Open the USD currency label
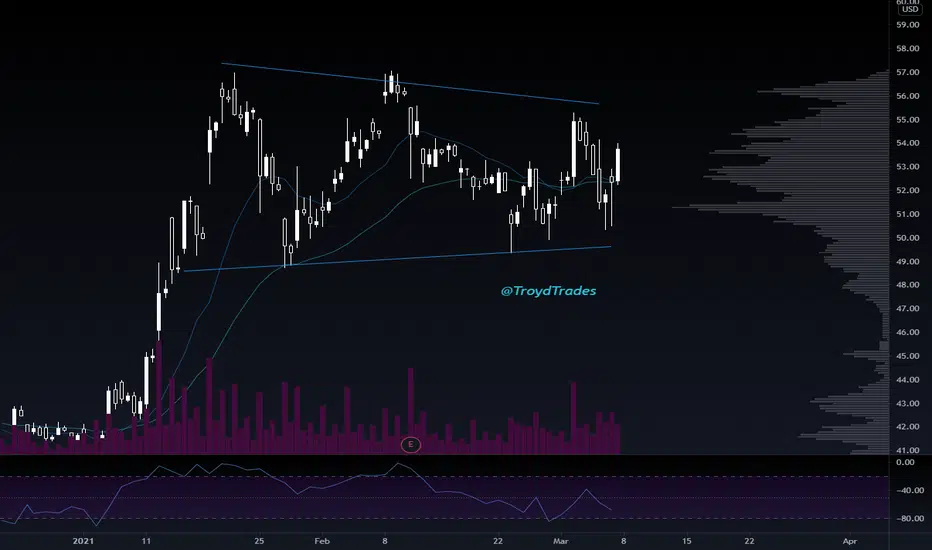Viewport: 932px width, 550px height. (x=909, y=9)
